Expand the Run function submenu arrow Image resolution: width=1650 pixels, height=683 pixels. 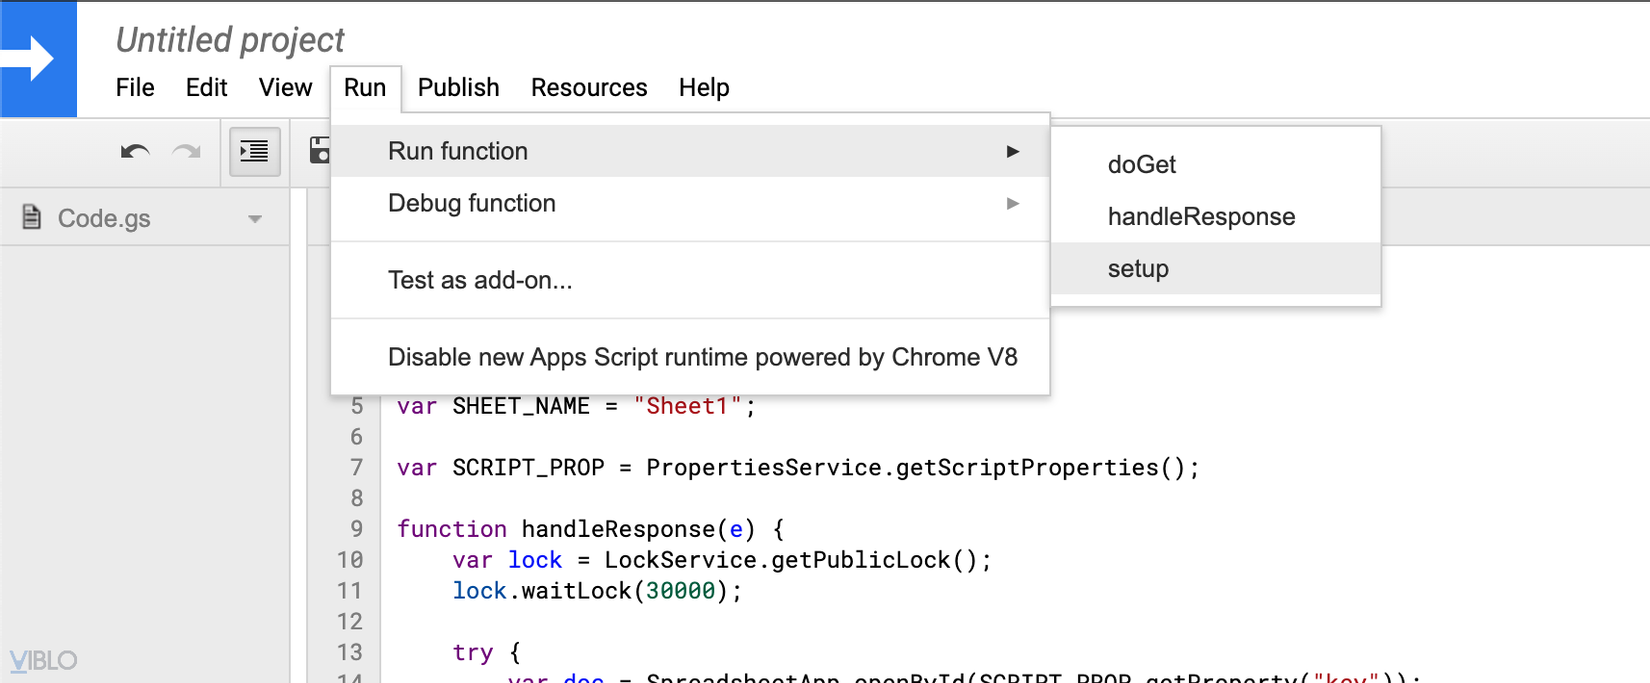[1013, 151]
